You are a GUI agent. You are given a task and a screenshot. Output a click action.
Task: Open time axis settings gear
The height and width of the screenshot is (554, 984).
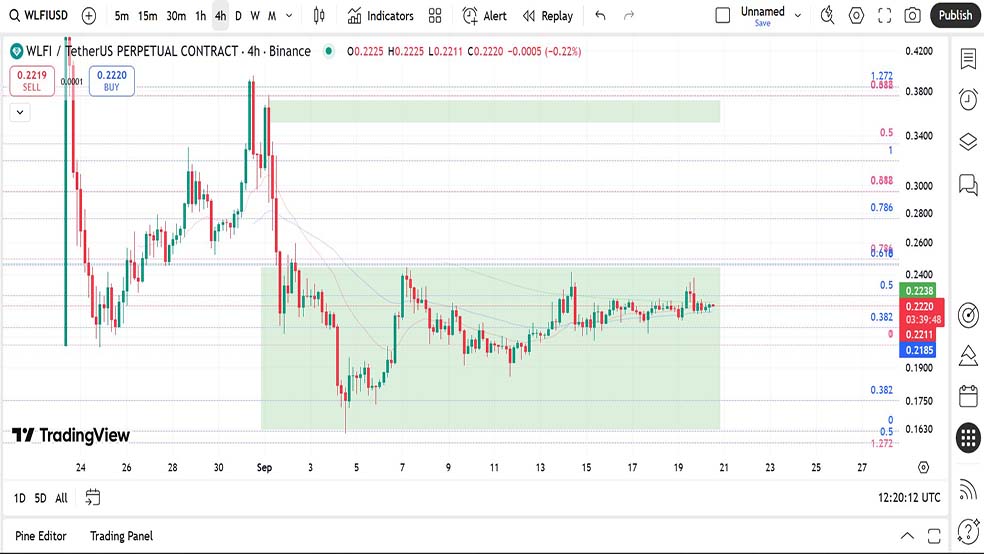point(923,467)
